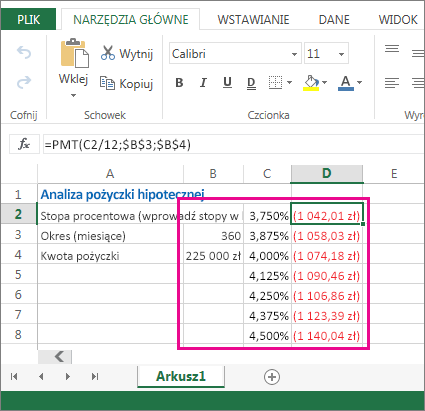Click the Borders grid icon

275,82
